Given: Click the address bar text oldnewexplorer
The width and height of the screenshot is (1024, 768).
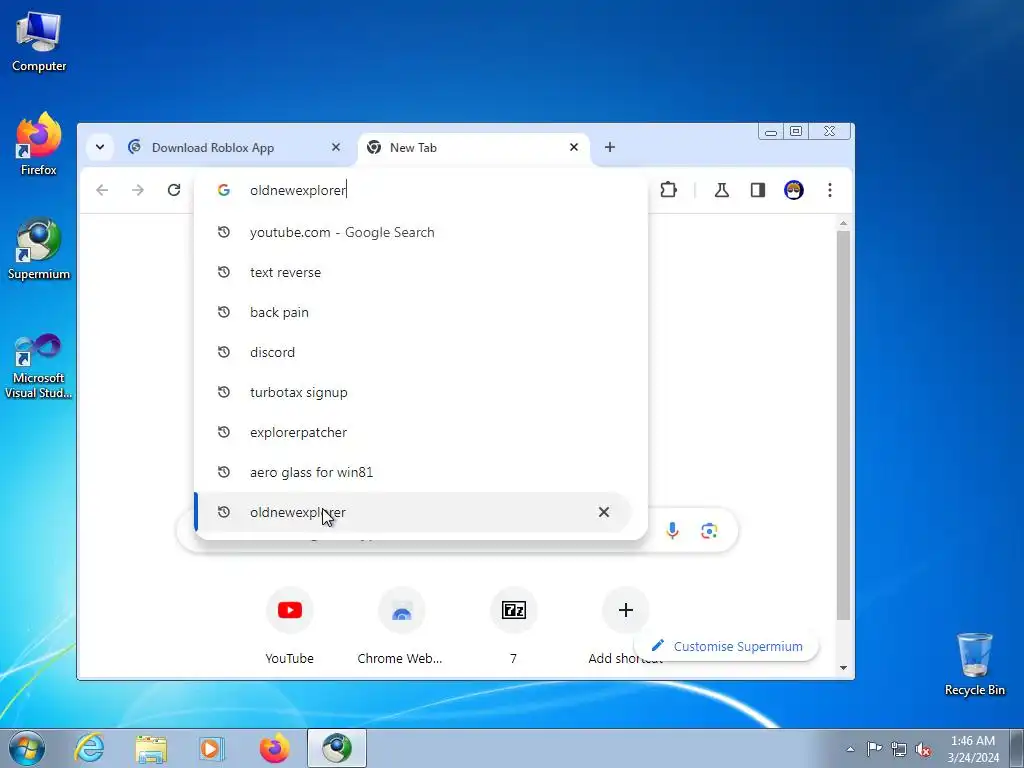Looking at the screenshot, I should pos(298,190).
